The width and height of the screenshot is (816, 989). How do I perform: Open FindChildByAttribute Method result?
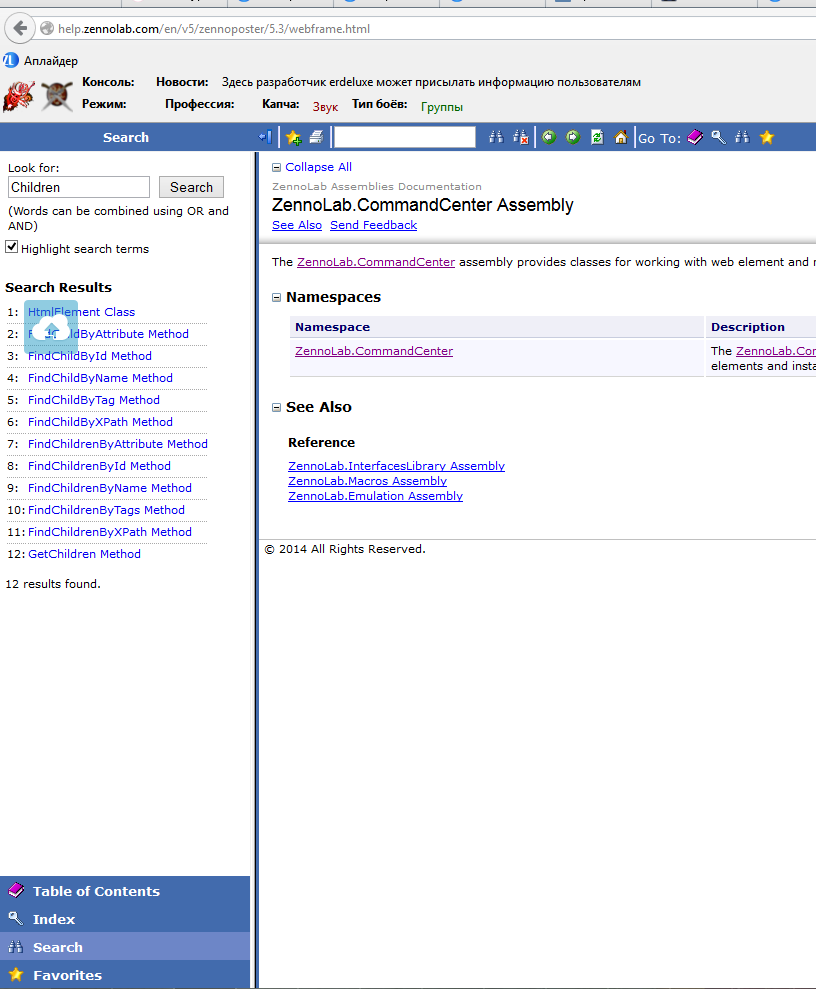coord(108,334)
